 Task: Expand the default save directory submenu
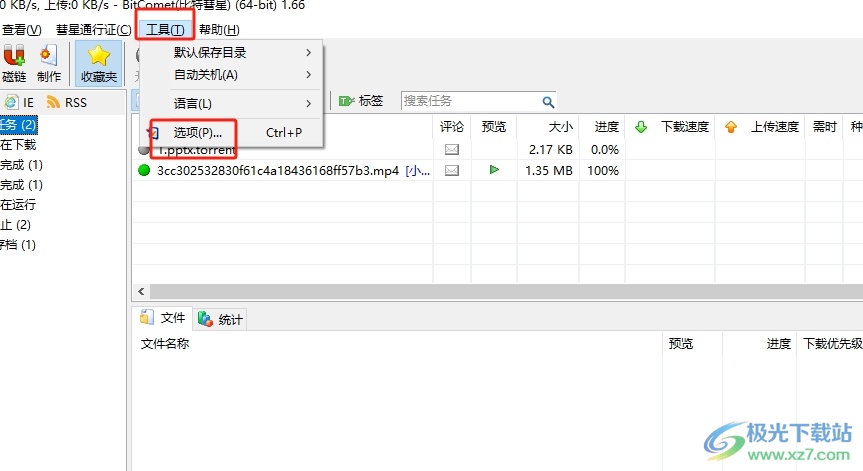point(231,53)
